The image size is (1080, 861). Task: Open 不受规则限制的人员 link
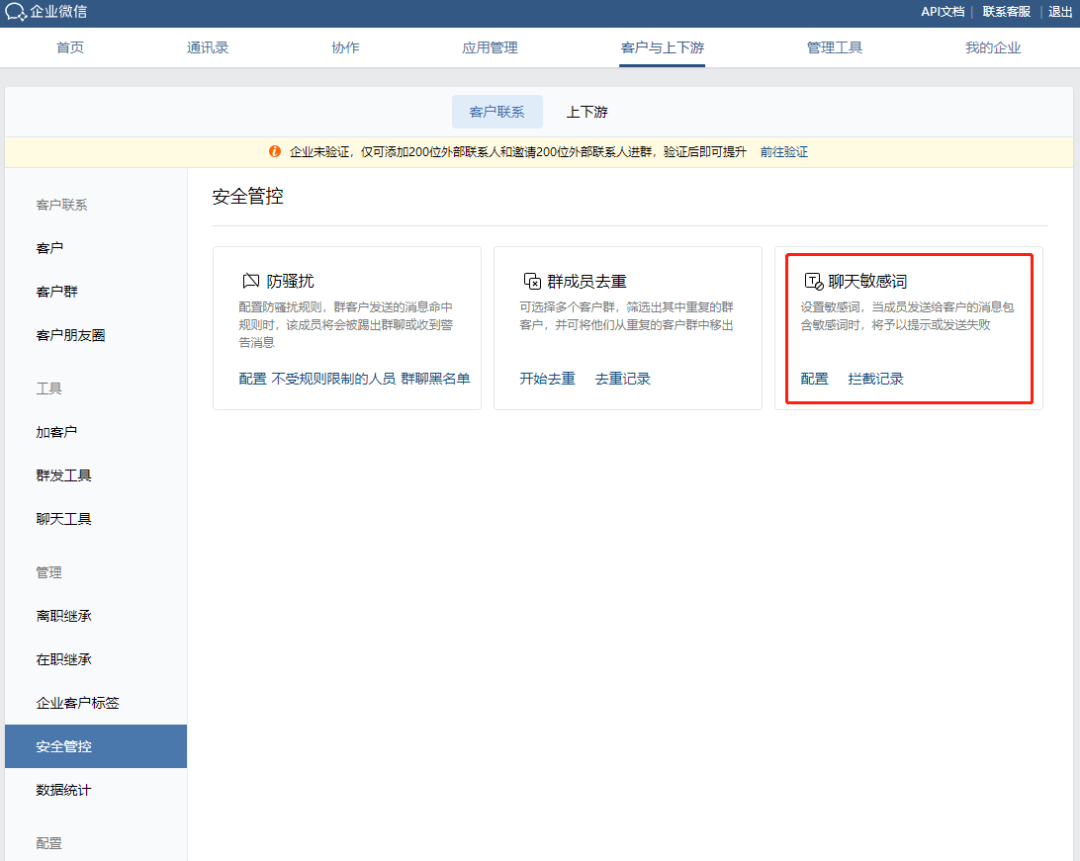click(333, 378)
